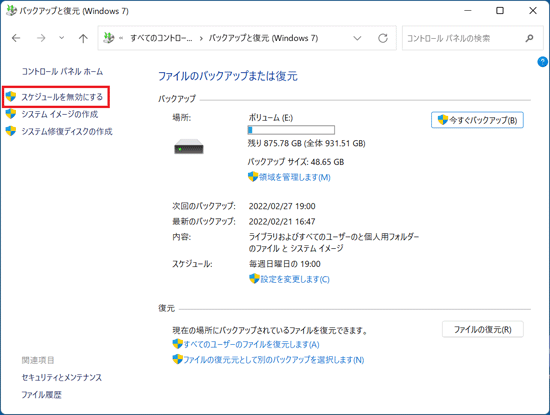Go up one level with up arrow
Screen dimensions: 550x415
click(x=83, y=38)
